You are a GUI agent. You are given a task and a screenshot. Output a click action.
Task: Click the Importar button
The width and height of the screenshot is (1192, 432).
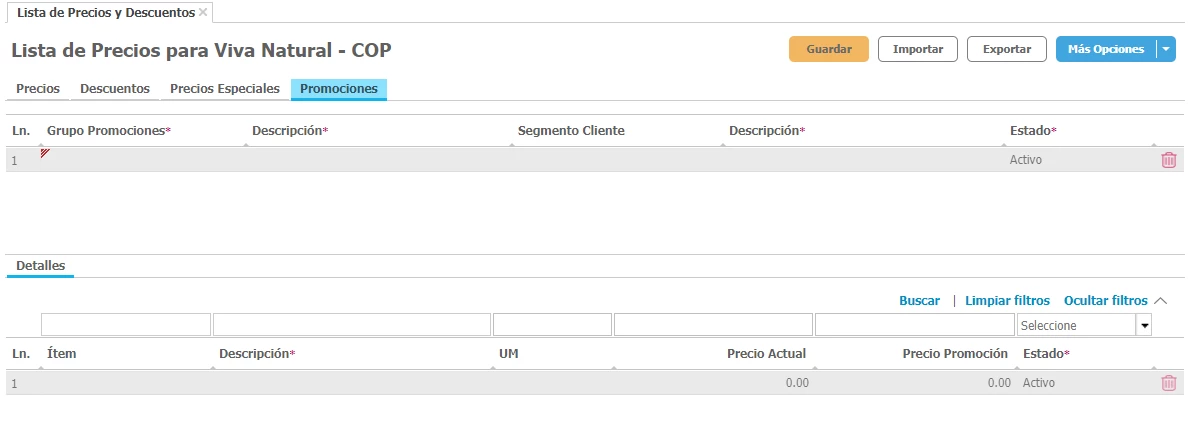pos(918,49)
